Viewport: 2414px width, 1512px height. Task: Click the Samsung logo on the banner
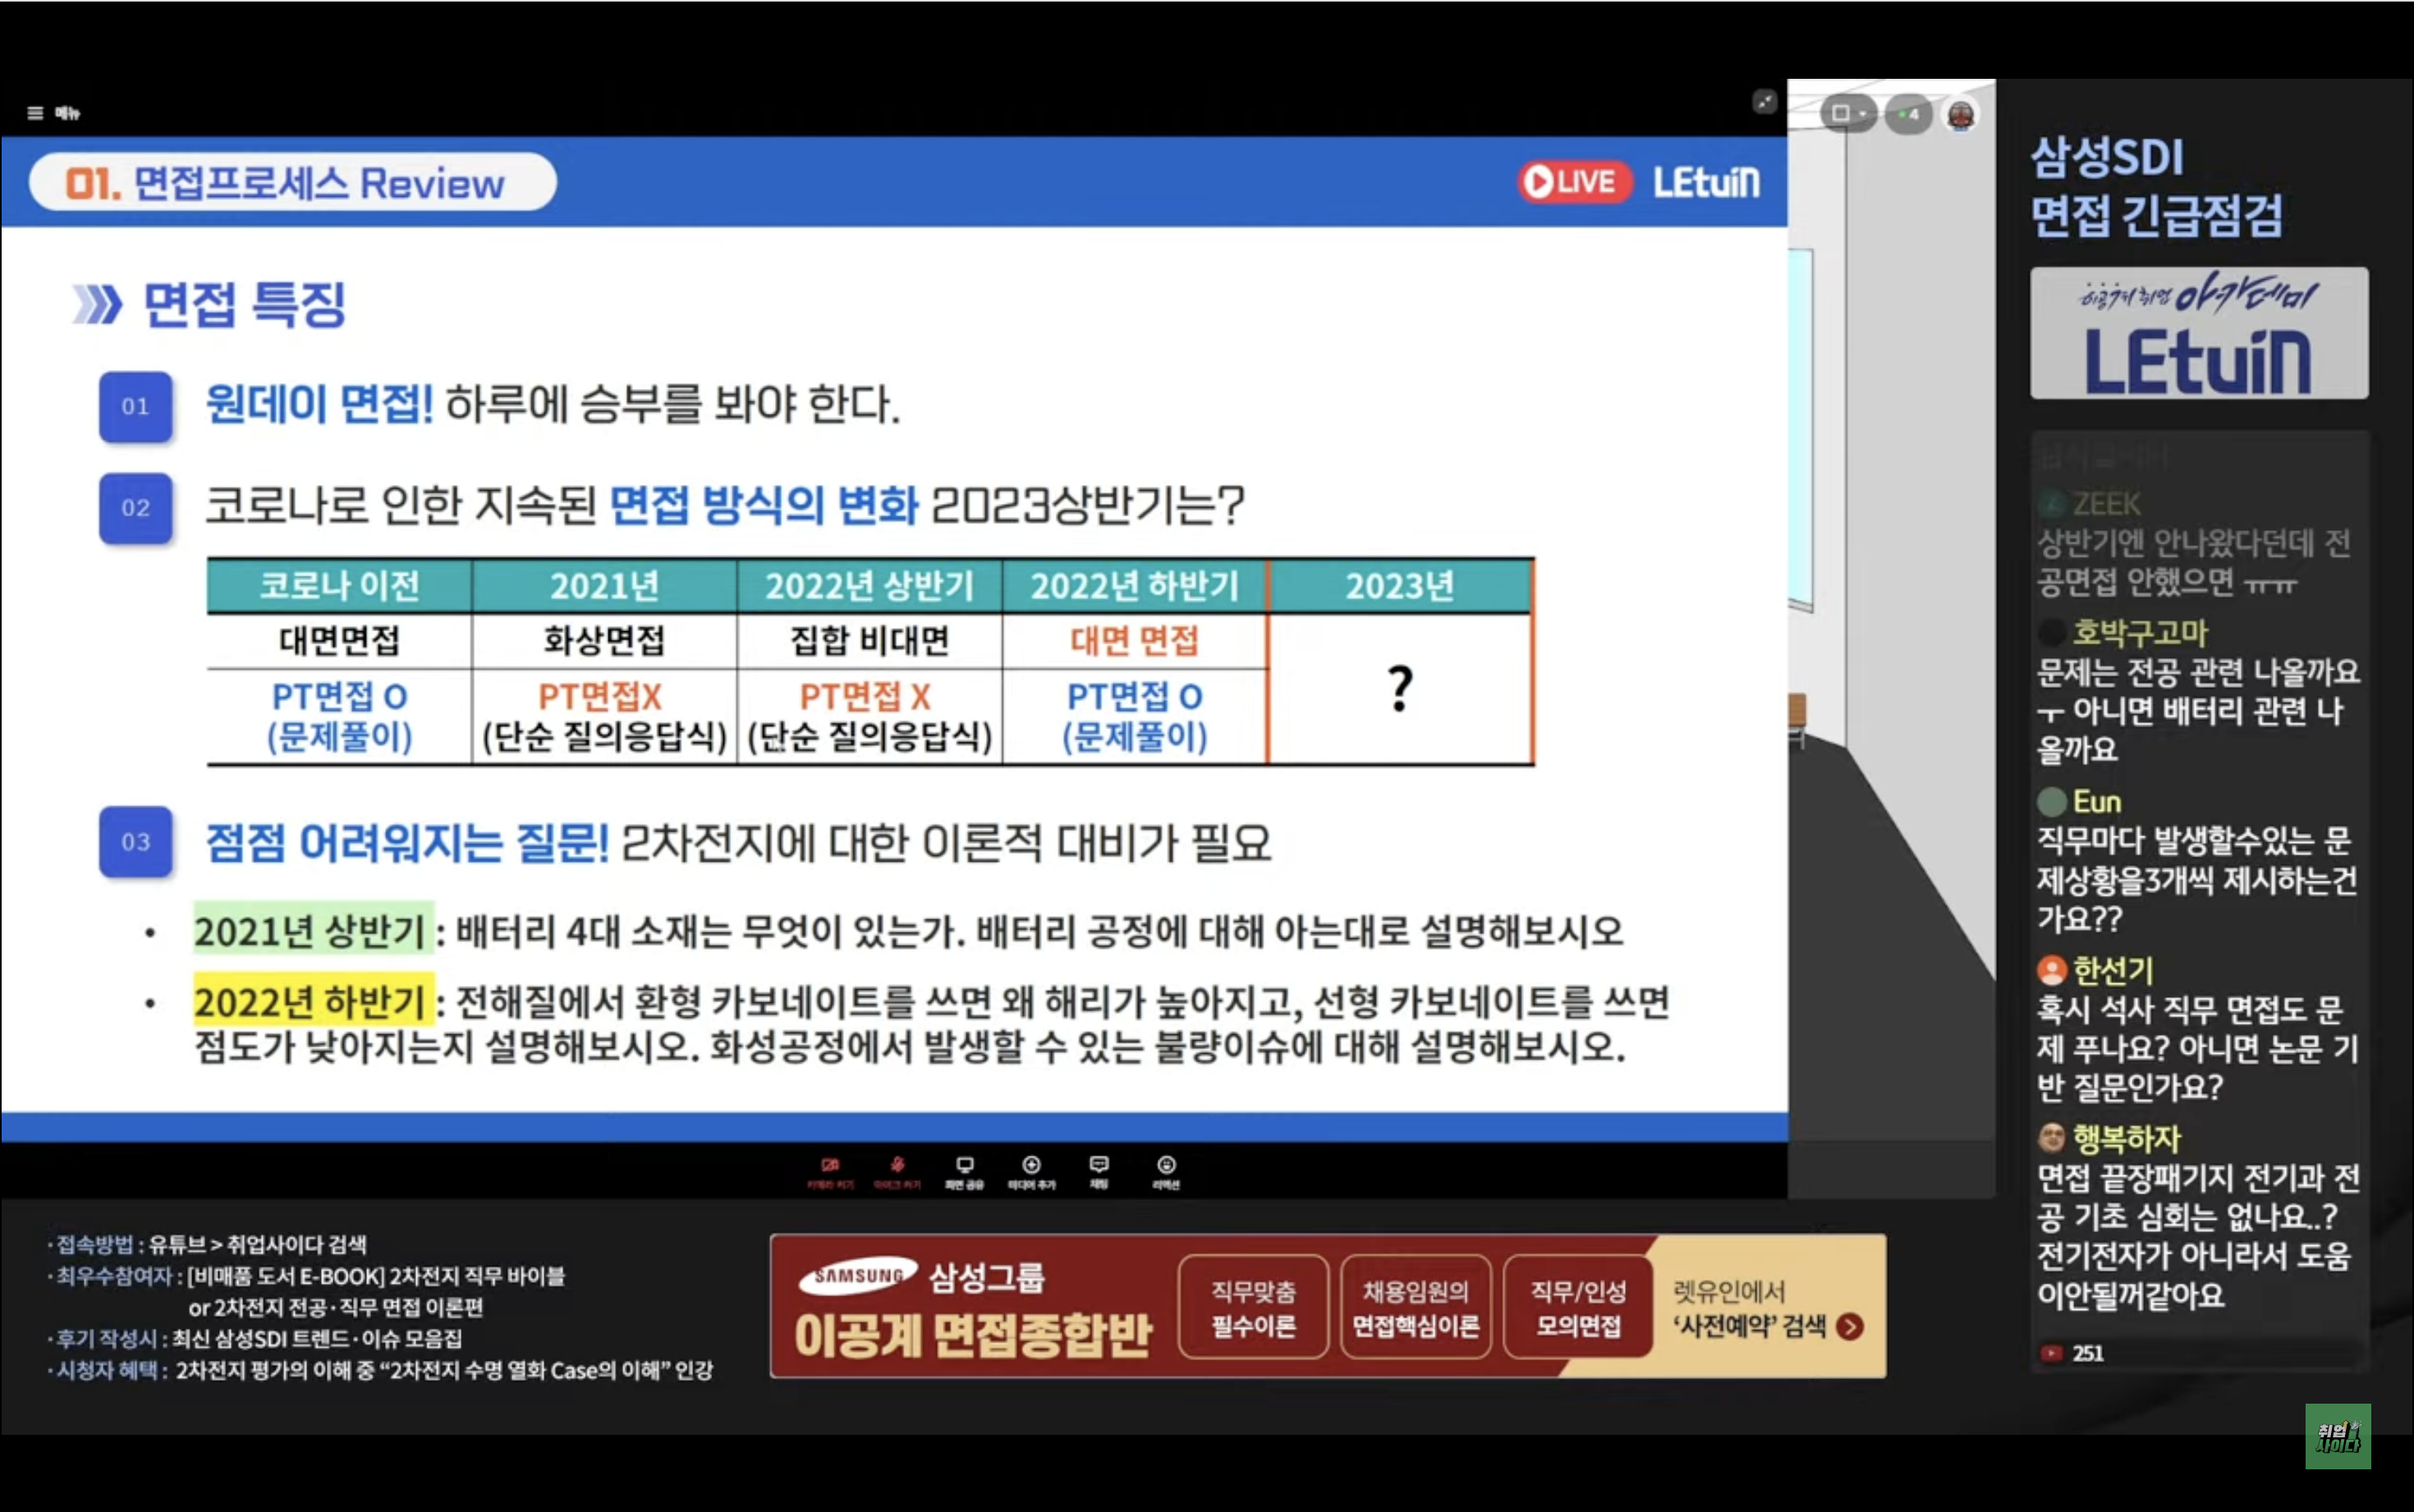point(858,1275)
